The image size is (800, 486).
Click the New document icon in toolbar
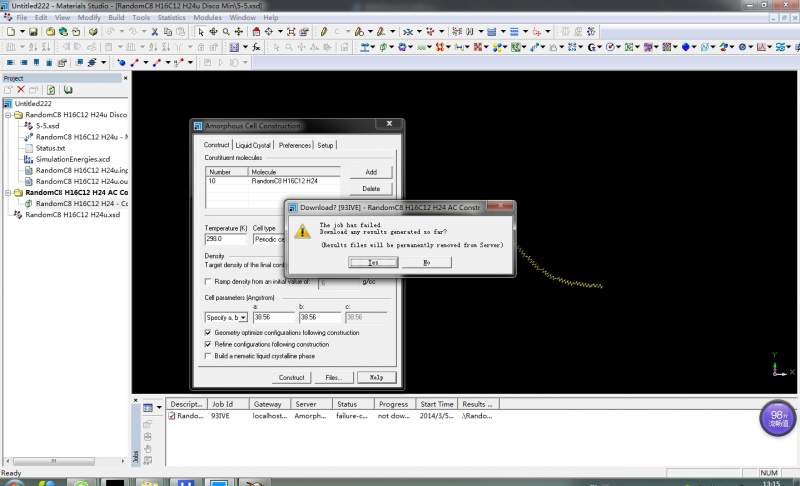coord(11,32)
